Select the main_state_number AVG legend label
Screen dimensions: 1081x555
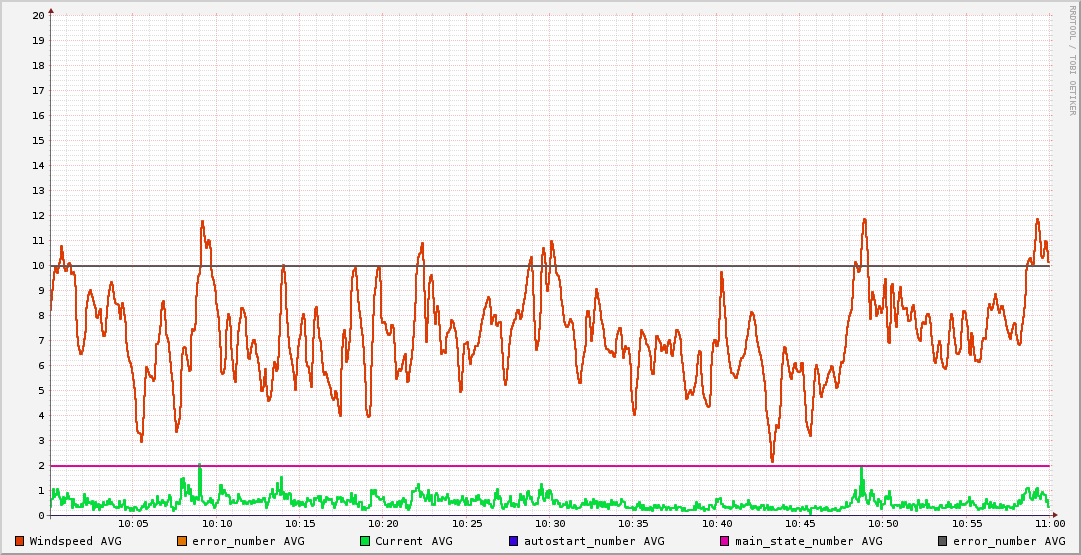coord(808,541)
